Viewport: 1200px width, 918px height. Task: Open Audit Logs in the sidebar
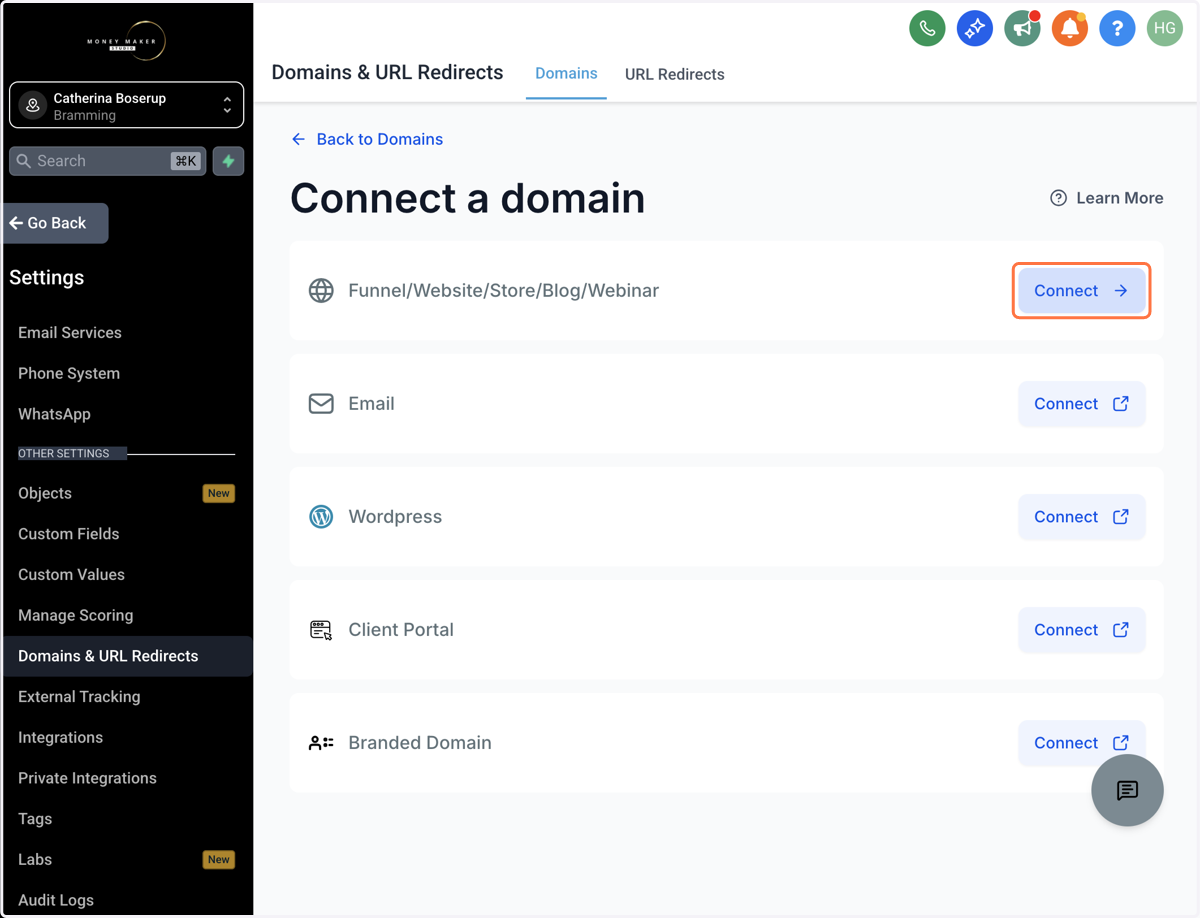[56, 900]
